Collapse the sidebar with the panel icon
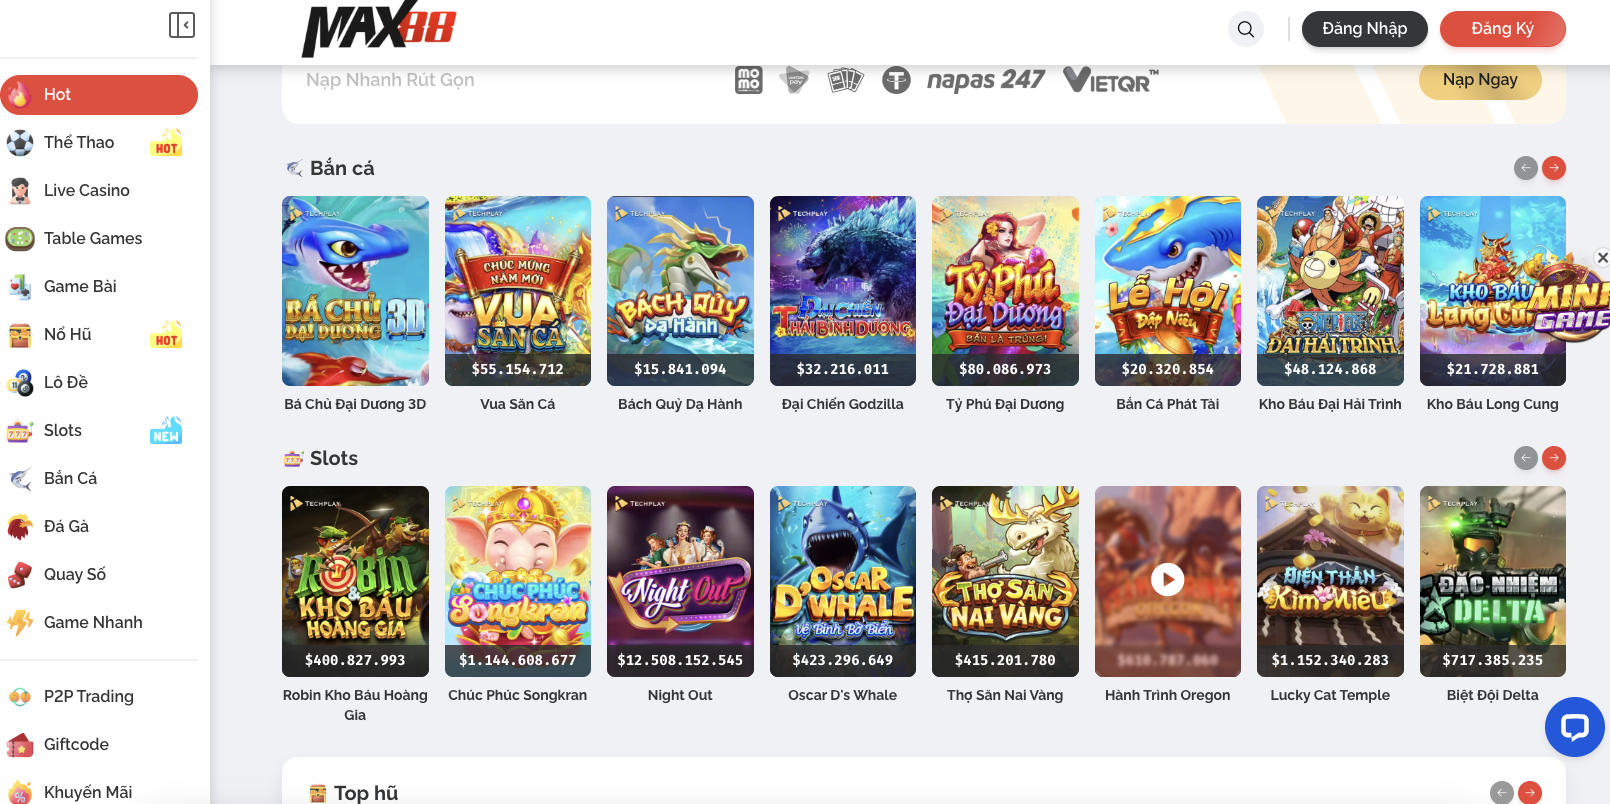Image resolution: width=1610 pixels, height=804 pixels. tap(182, 25)
